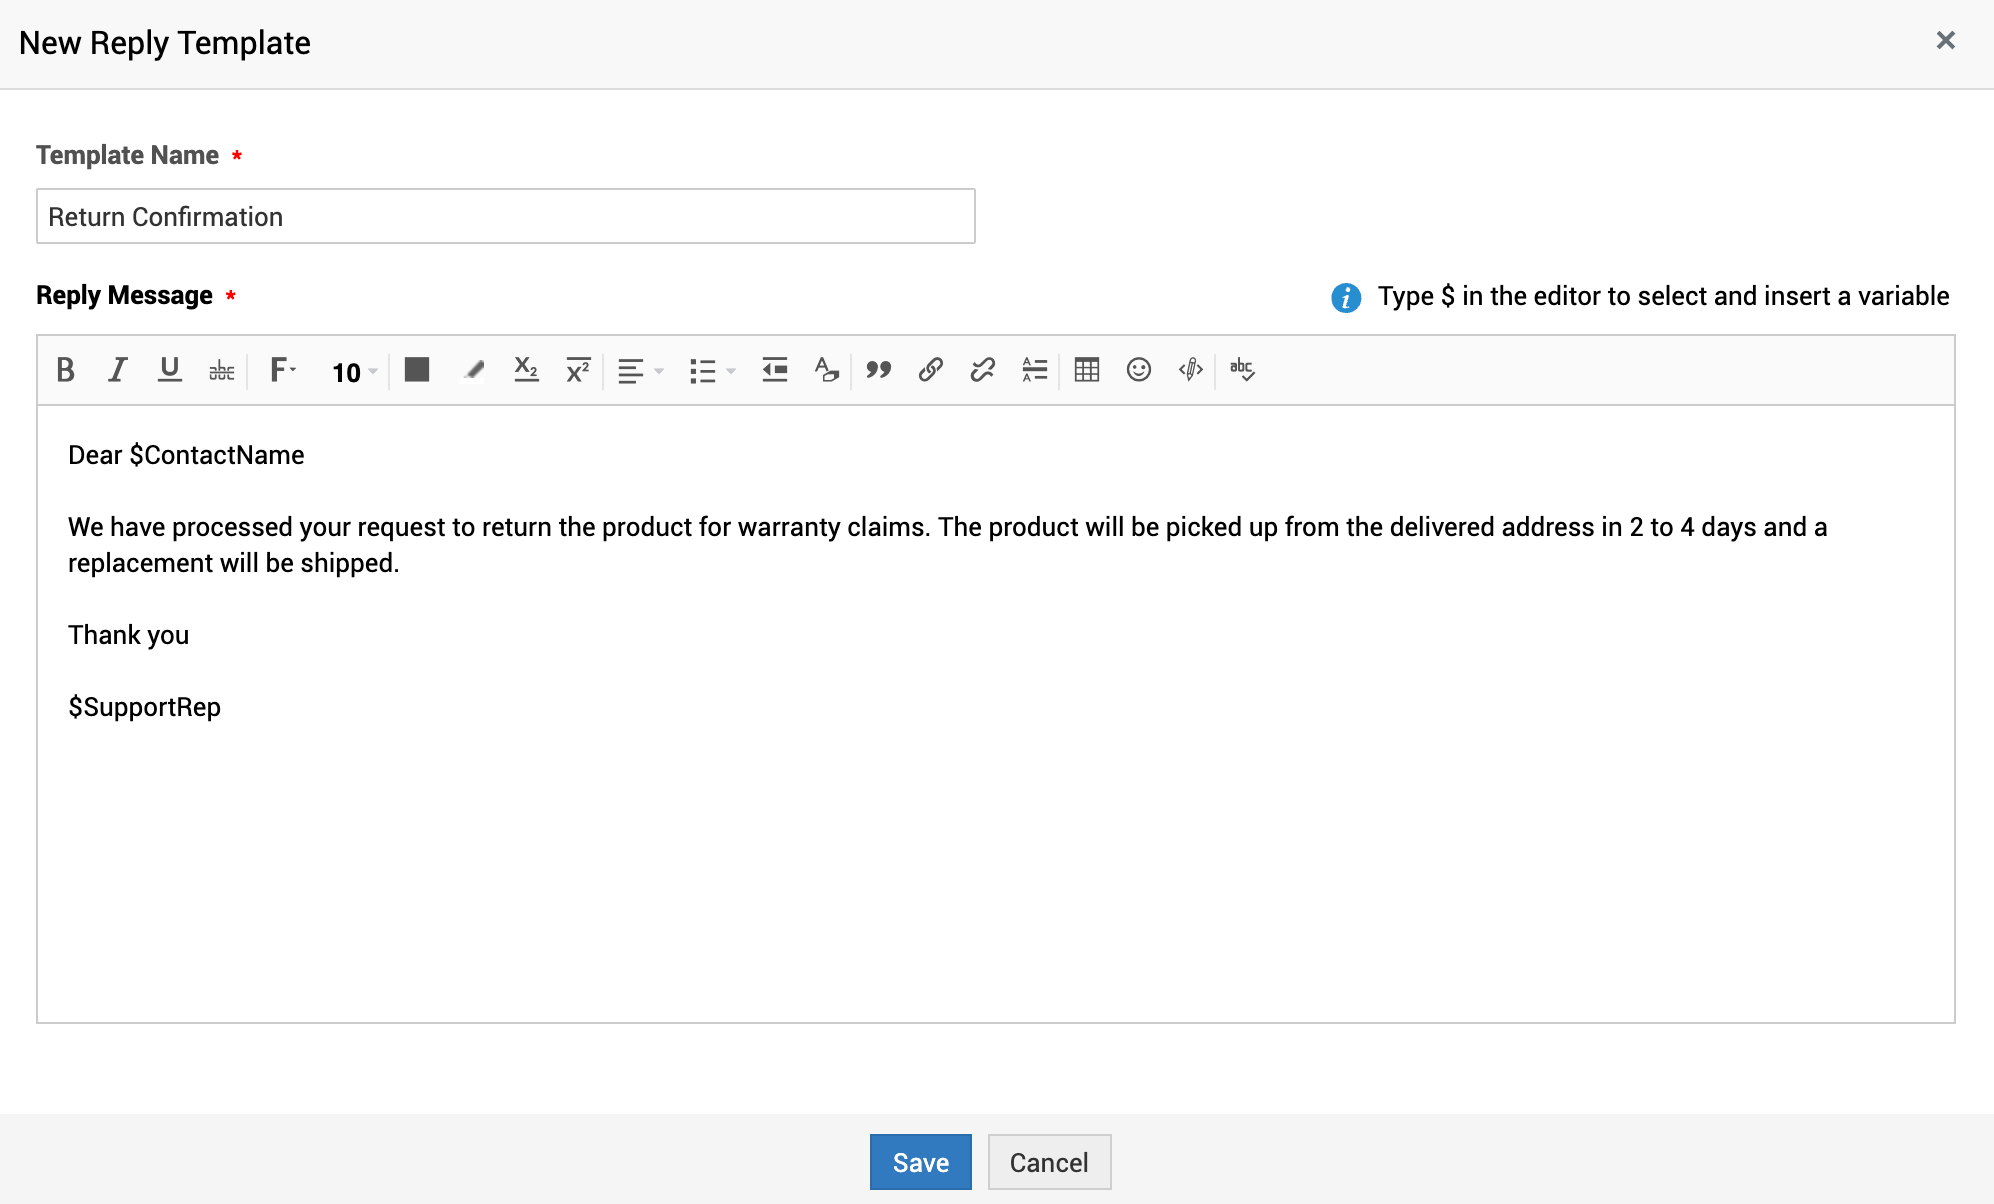Apply superscript formatting
The height and width of the screenshot is (1204, 1994).
[578, 370]
